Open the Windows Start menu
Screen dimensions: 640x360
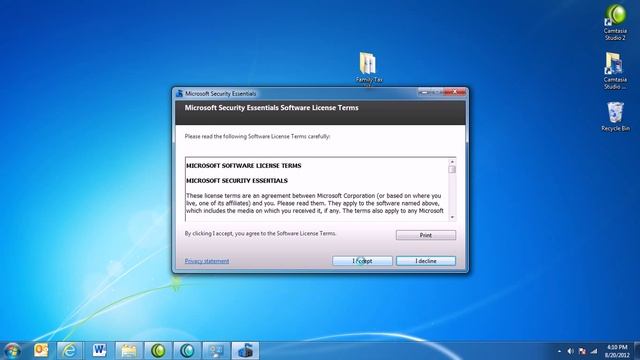pyautogui.click(x=12, y=351)
